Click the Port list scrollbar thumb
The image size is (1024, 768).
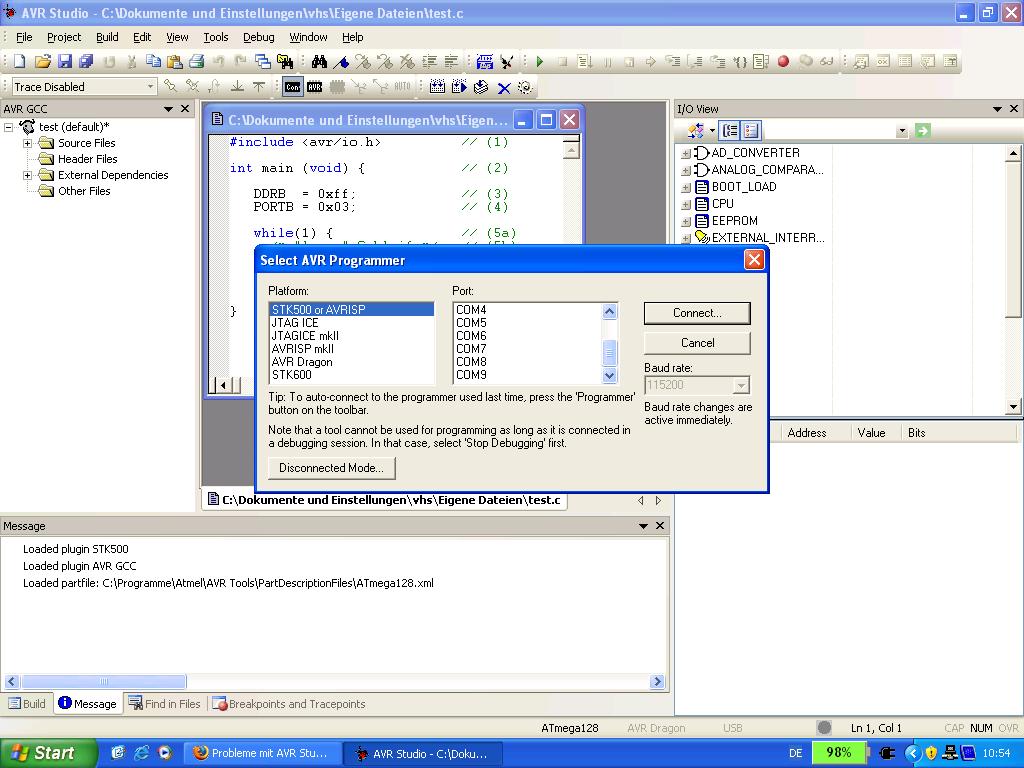609,353
